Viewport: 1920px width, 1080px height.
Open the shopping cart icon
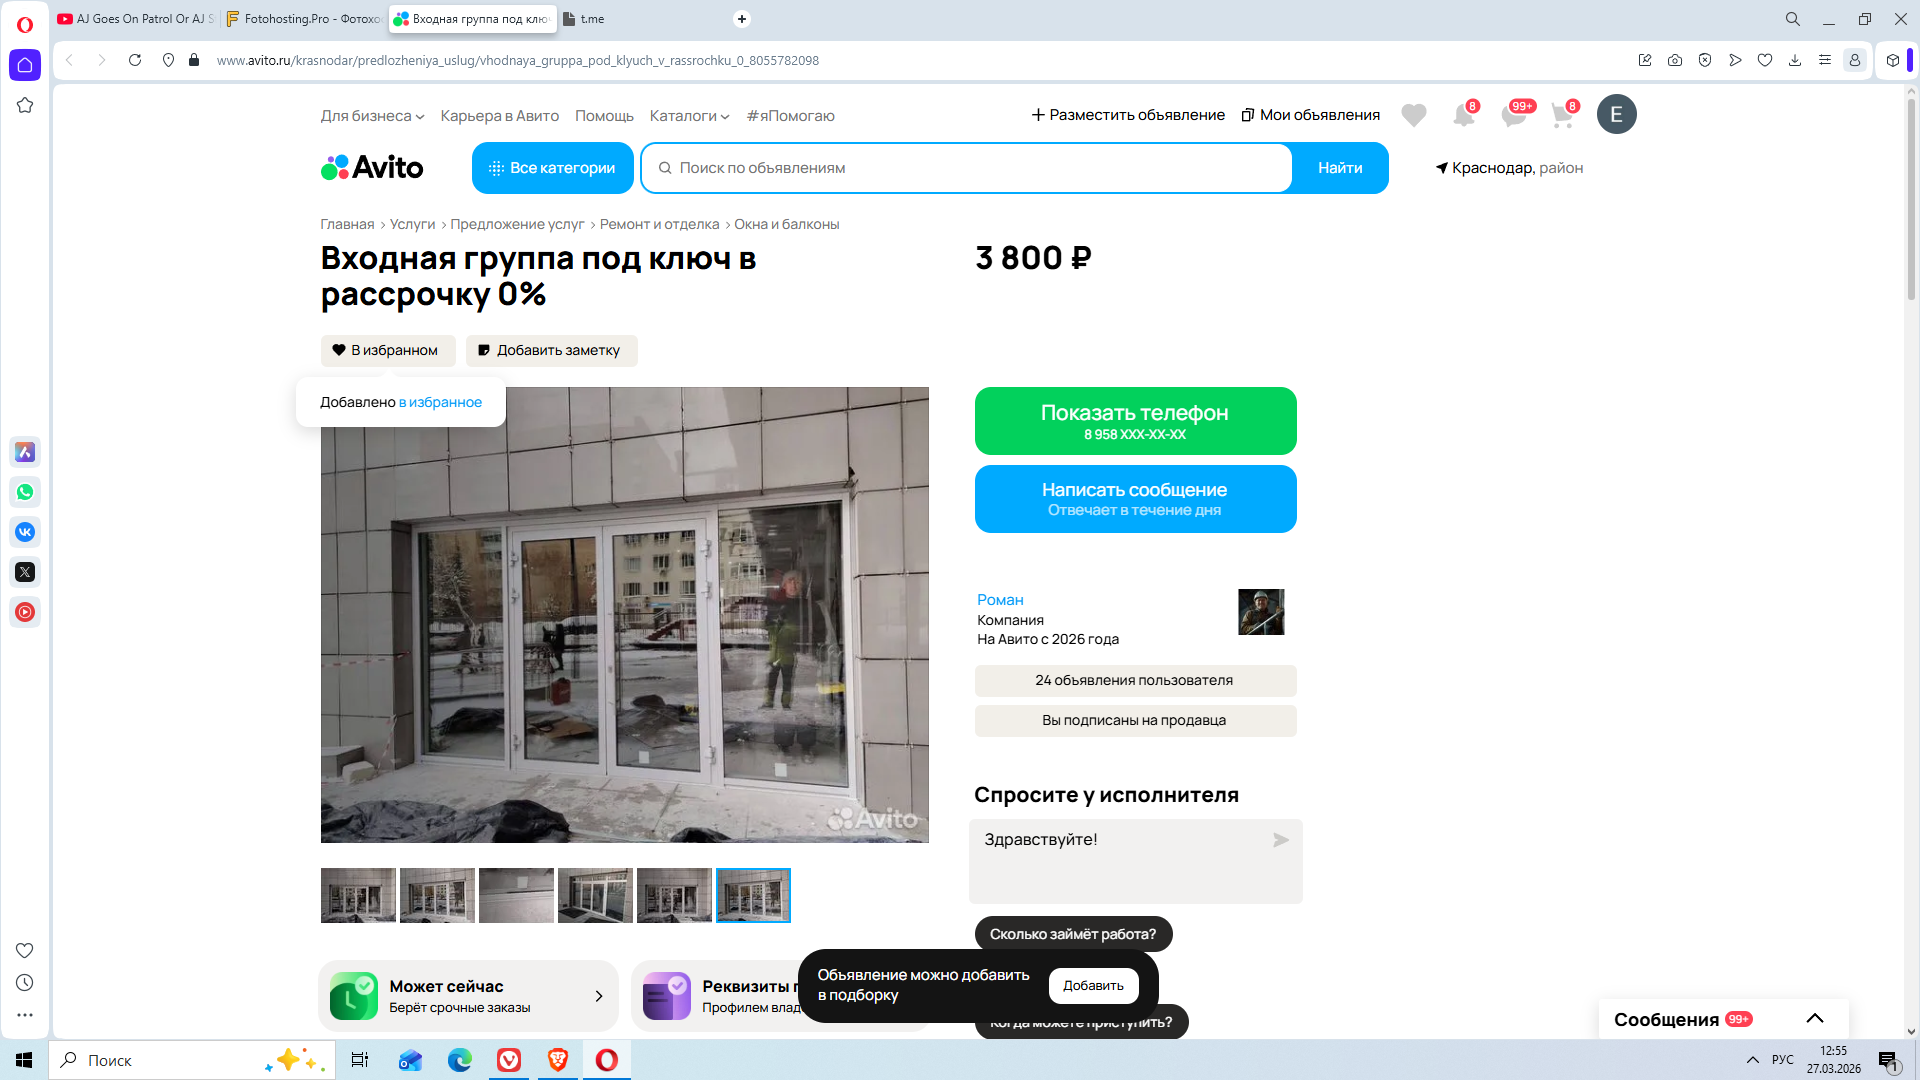click(1562, 116)
